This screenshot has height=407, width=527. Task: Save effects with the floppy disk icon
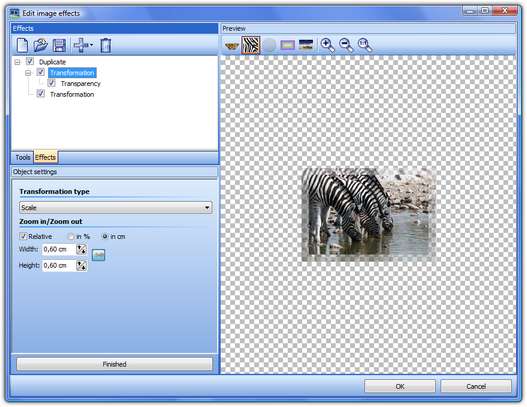[x=59, y=45]
